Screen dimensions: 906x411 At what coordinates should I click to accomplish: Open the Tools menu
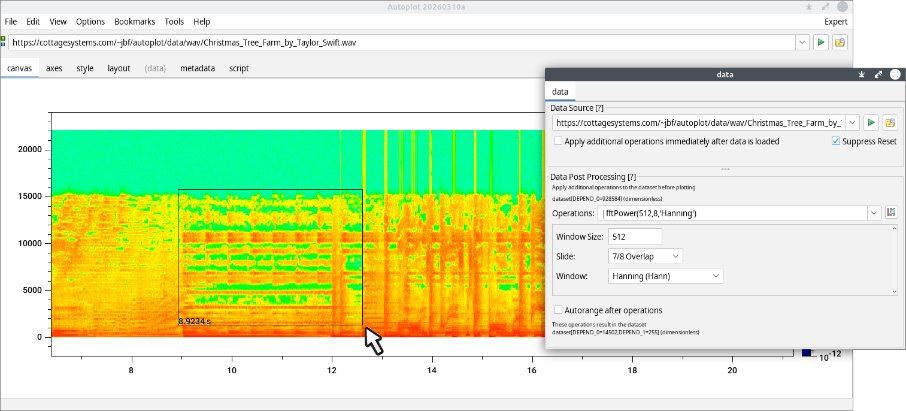coord(174,21)
